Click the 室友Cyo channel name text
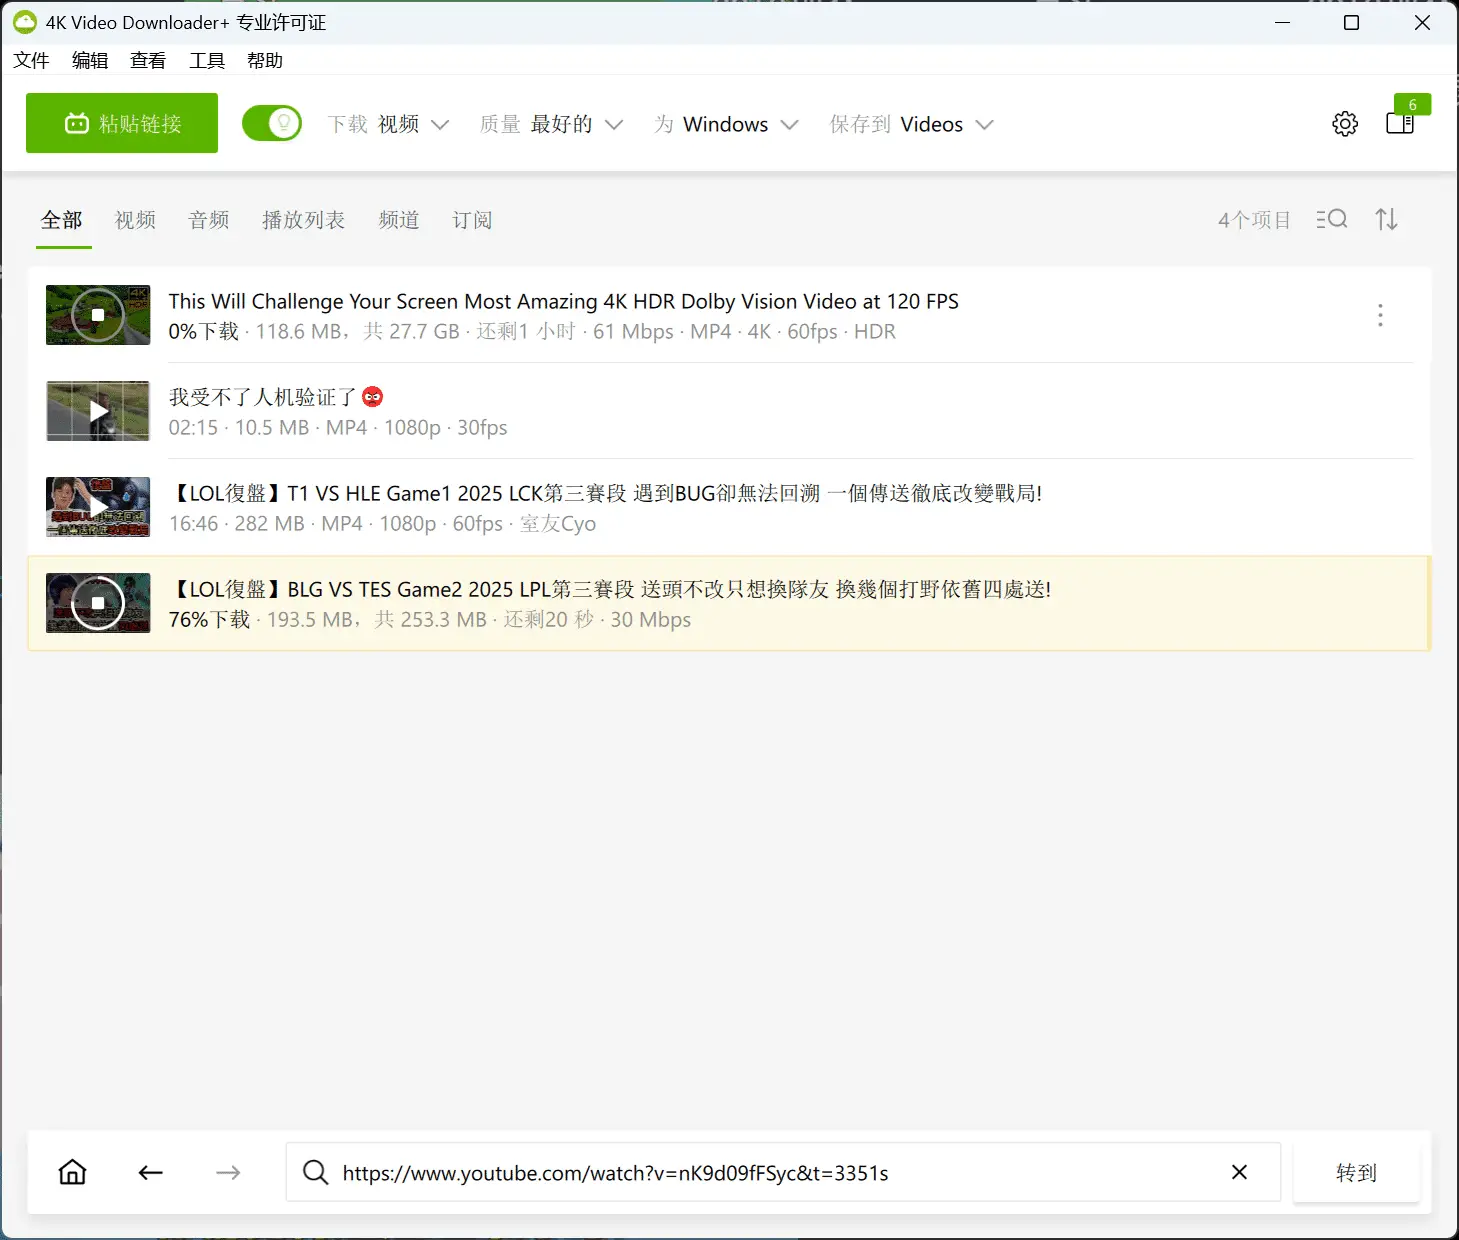Viewport: 1459px width, 1240px height. (558, 523)
